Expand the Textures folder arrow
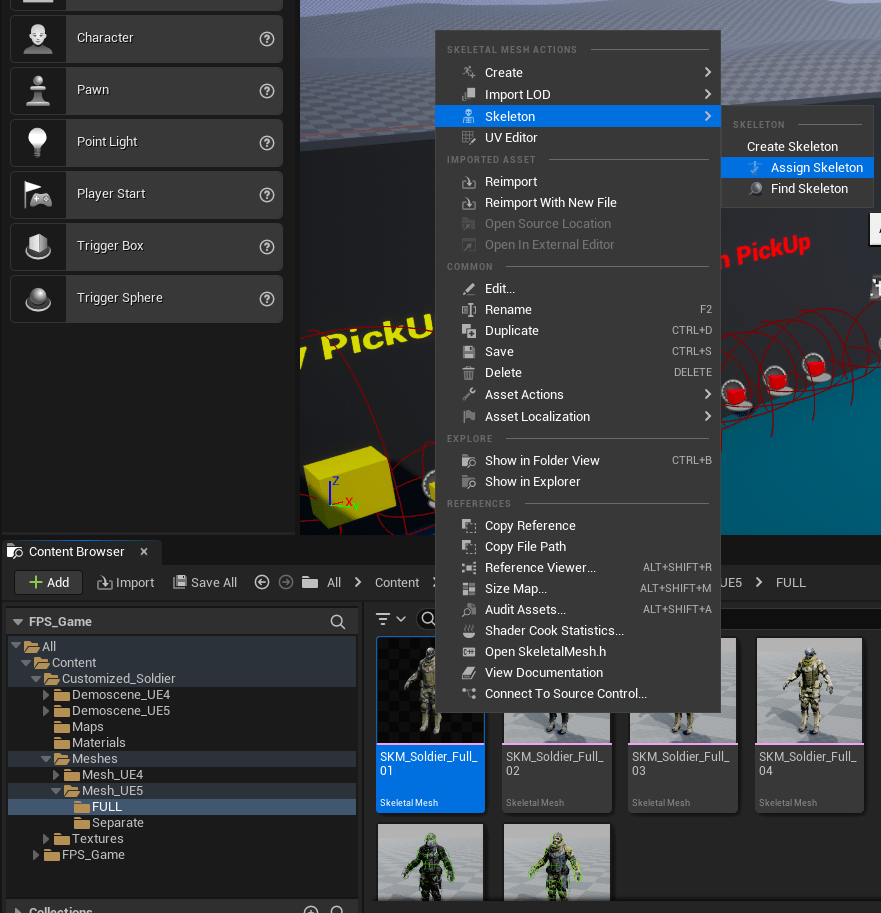The image size is (881, 913). 47,839
